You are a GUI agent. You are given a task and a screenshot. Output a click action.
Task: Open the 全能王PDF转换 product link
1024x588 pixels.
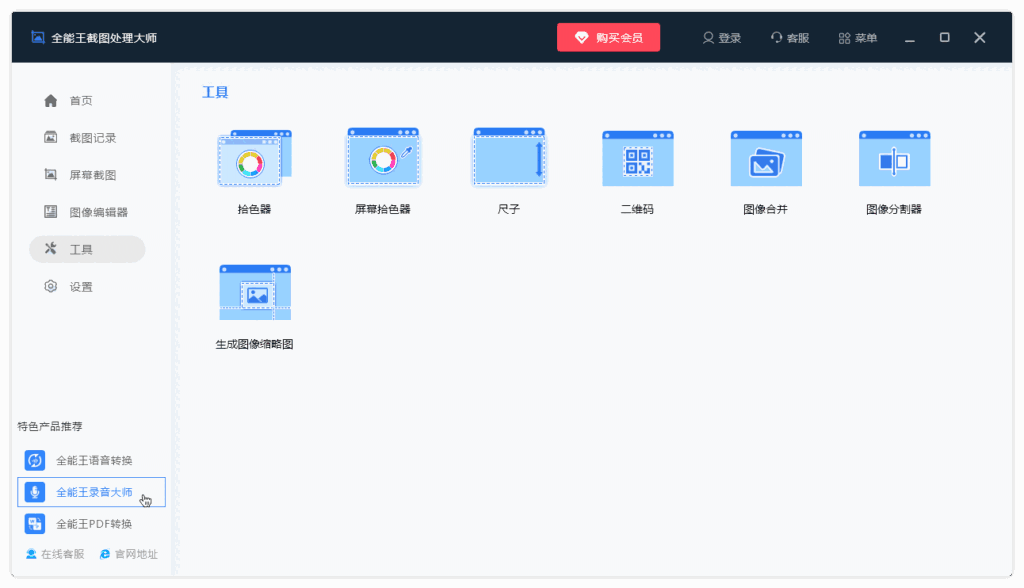[x=87, y=523]
